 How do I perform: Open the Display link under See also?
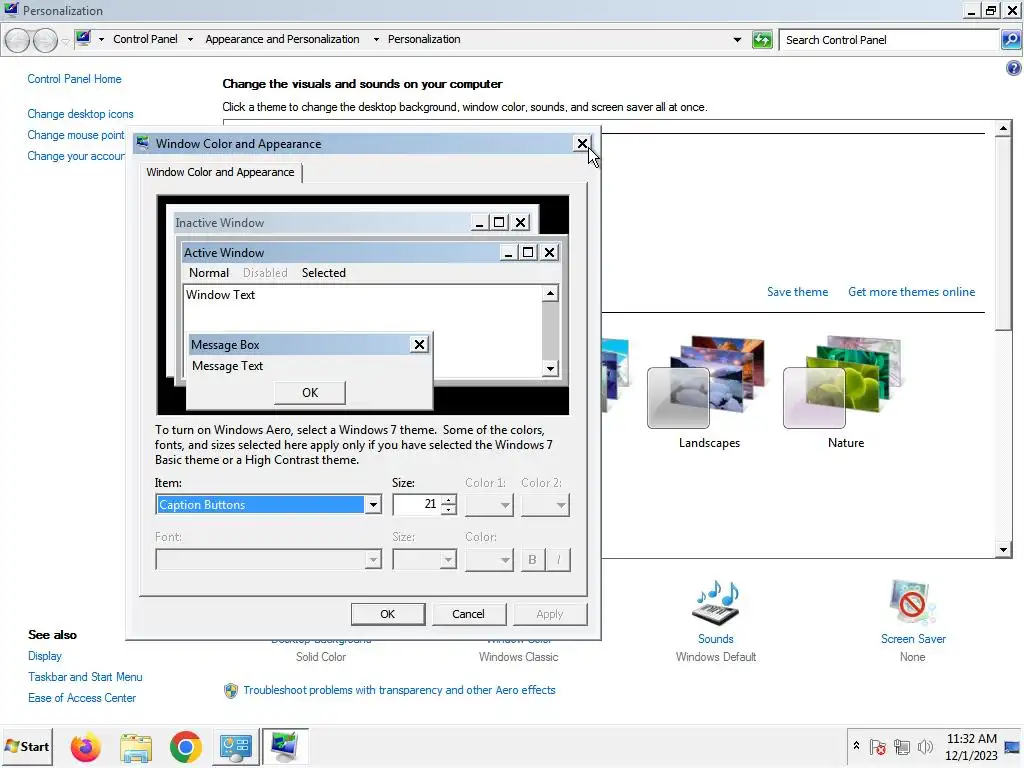coord(44,656)
